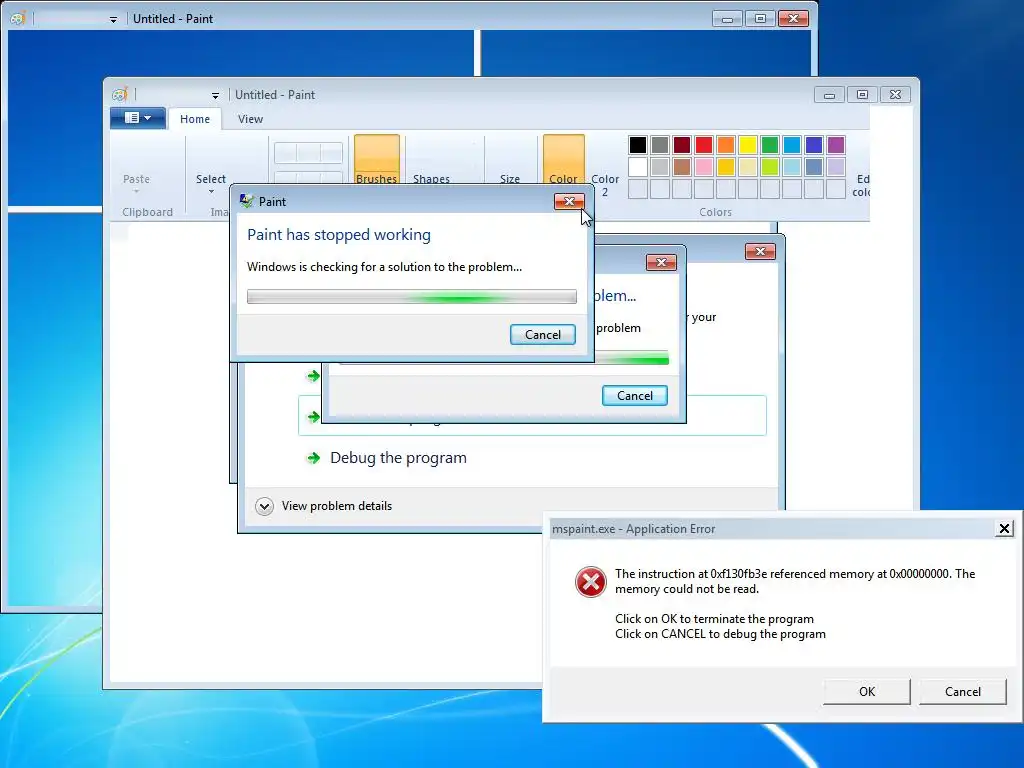The width and height of the screenshot is (1024, 768).
Task: Open the Select tool dropdown
Action: click(211, 183)
